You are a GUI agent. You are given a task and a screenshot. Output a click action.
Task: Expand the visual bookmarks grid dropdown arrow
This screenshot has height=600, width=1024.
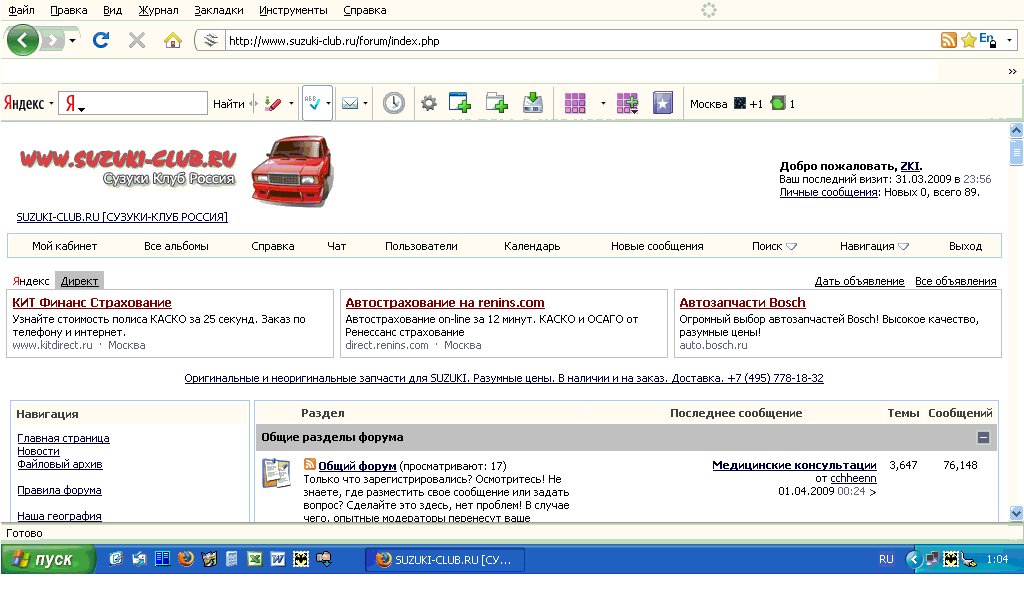pos(603,104)
